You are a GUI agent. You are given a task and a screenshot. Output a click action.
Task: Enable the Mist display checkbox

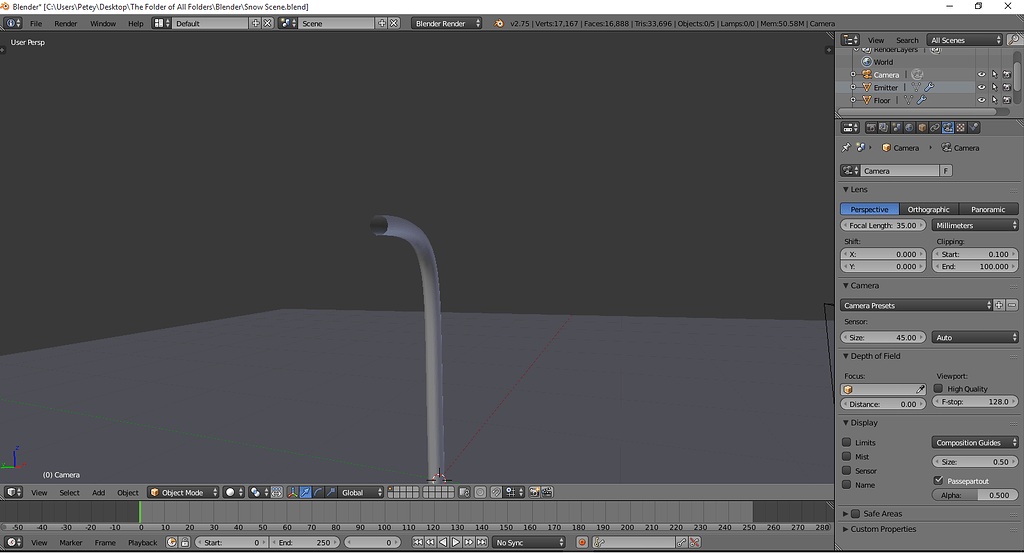(x=846, y=456)
